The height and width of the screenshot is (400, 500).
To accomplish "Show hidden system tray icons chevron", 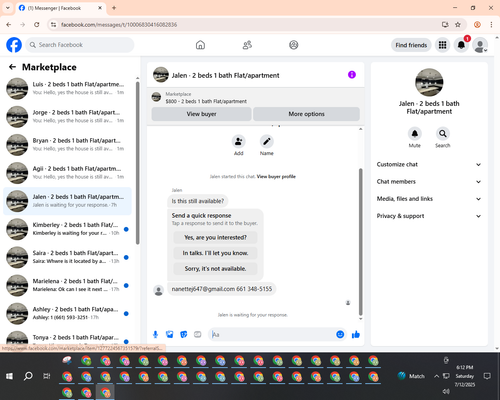I will 436,376.
